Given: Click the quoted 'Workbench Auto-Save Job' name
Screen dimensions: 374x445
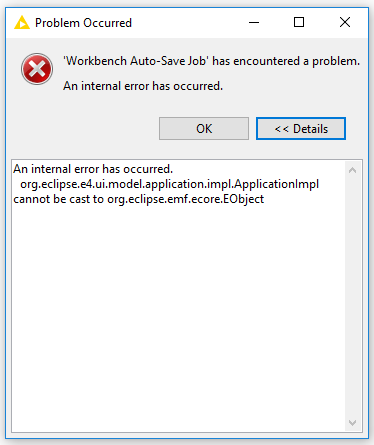Looking at the screenshot, I should tap(136, 61).
